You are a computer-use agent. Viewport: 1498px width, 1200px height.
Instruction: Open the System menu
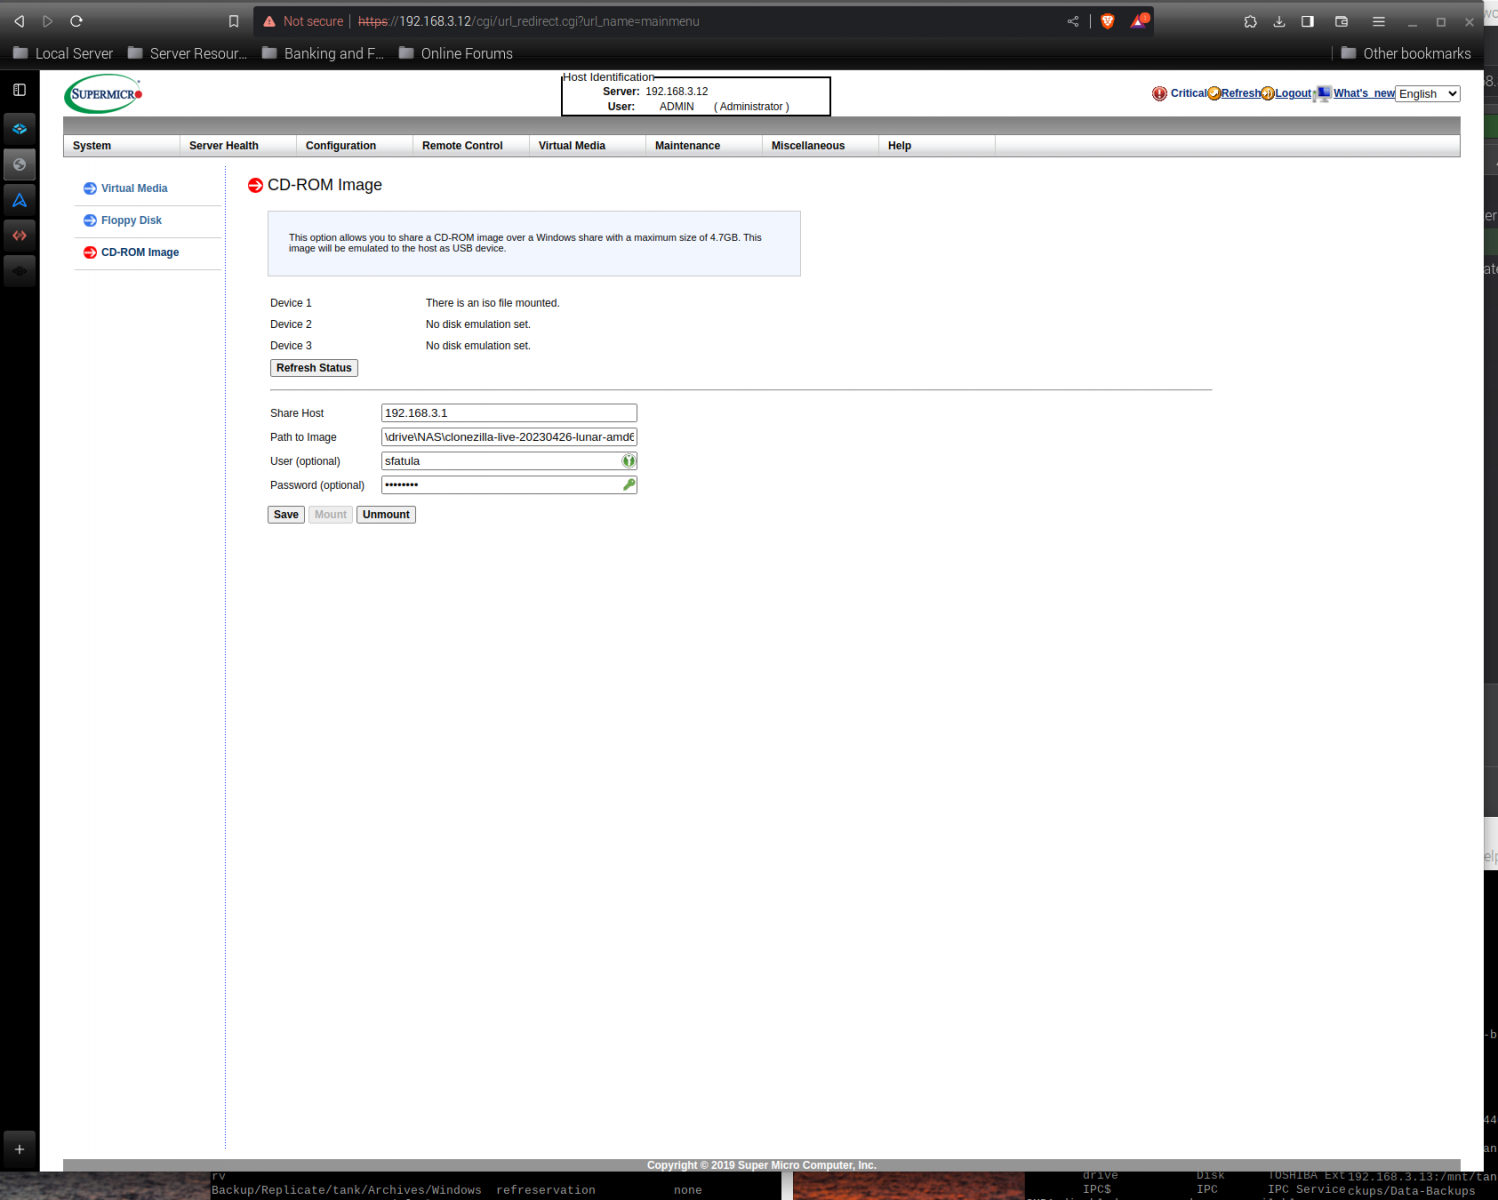122,146
